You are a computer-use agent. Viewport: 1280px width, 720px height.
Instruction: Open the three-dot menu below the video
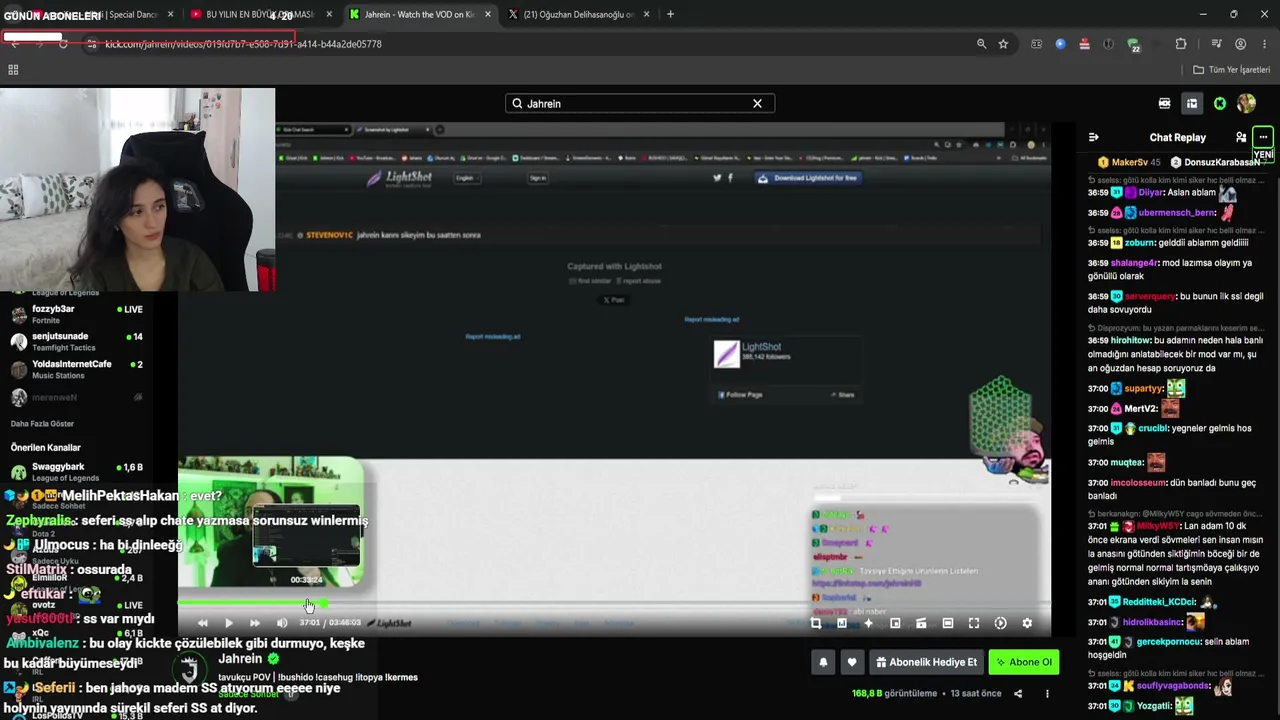pyautogui.click(x=1047, y=694)
